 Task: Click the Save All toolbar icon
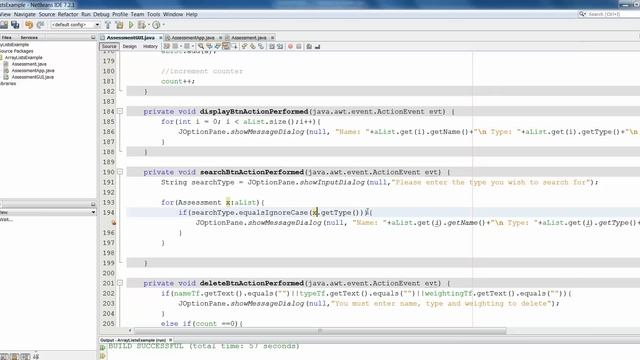click(x=15, y=25)
